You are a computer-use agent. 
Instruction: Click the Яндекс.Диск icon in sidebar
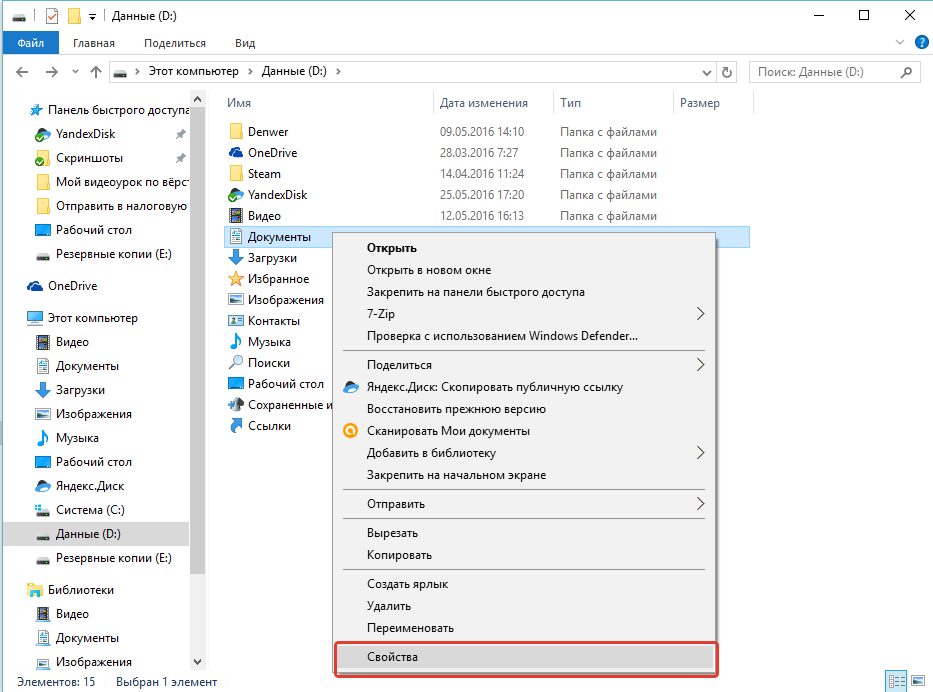(43, 486)
